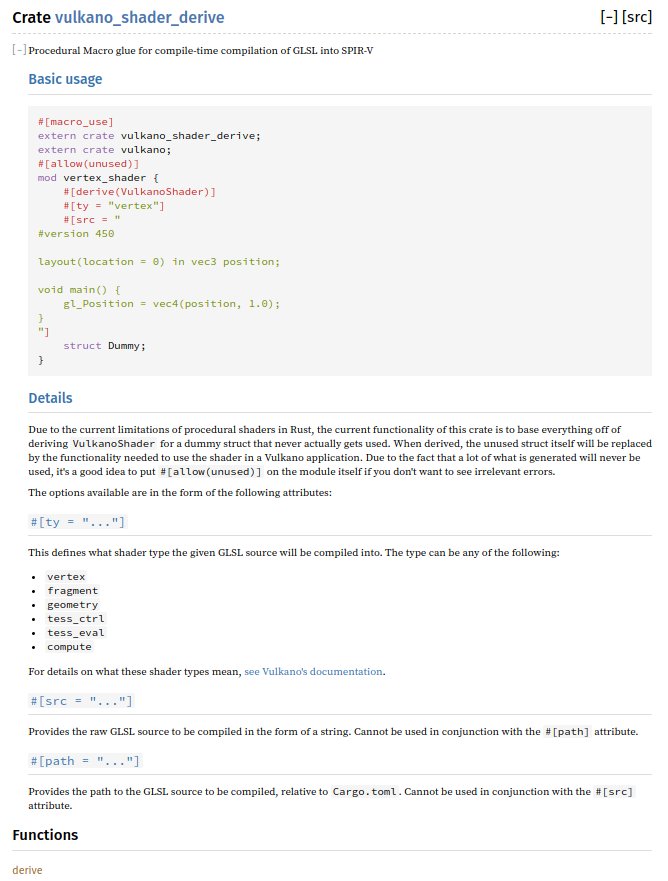
Task: Click the #[path = "..."] heading anchor
Action: [x=85, y=761]
